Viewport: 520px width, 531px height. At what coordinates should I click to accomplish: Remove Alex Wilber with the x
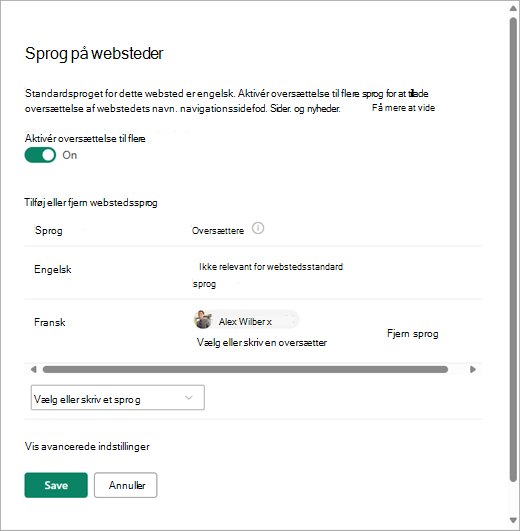tap(269, 322)
